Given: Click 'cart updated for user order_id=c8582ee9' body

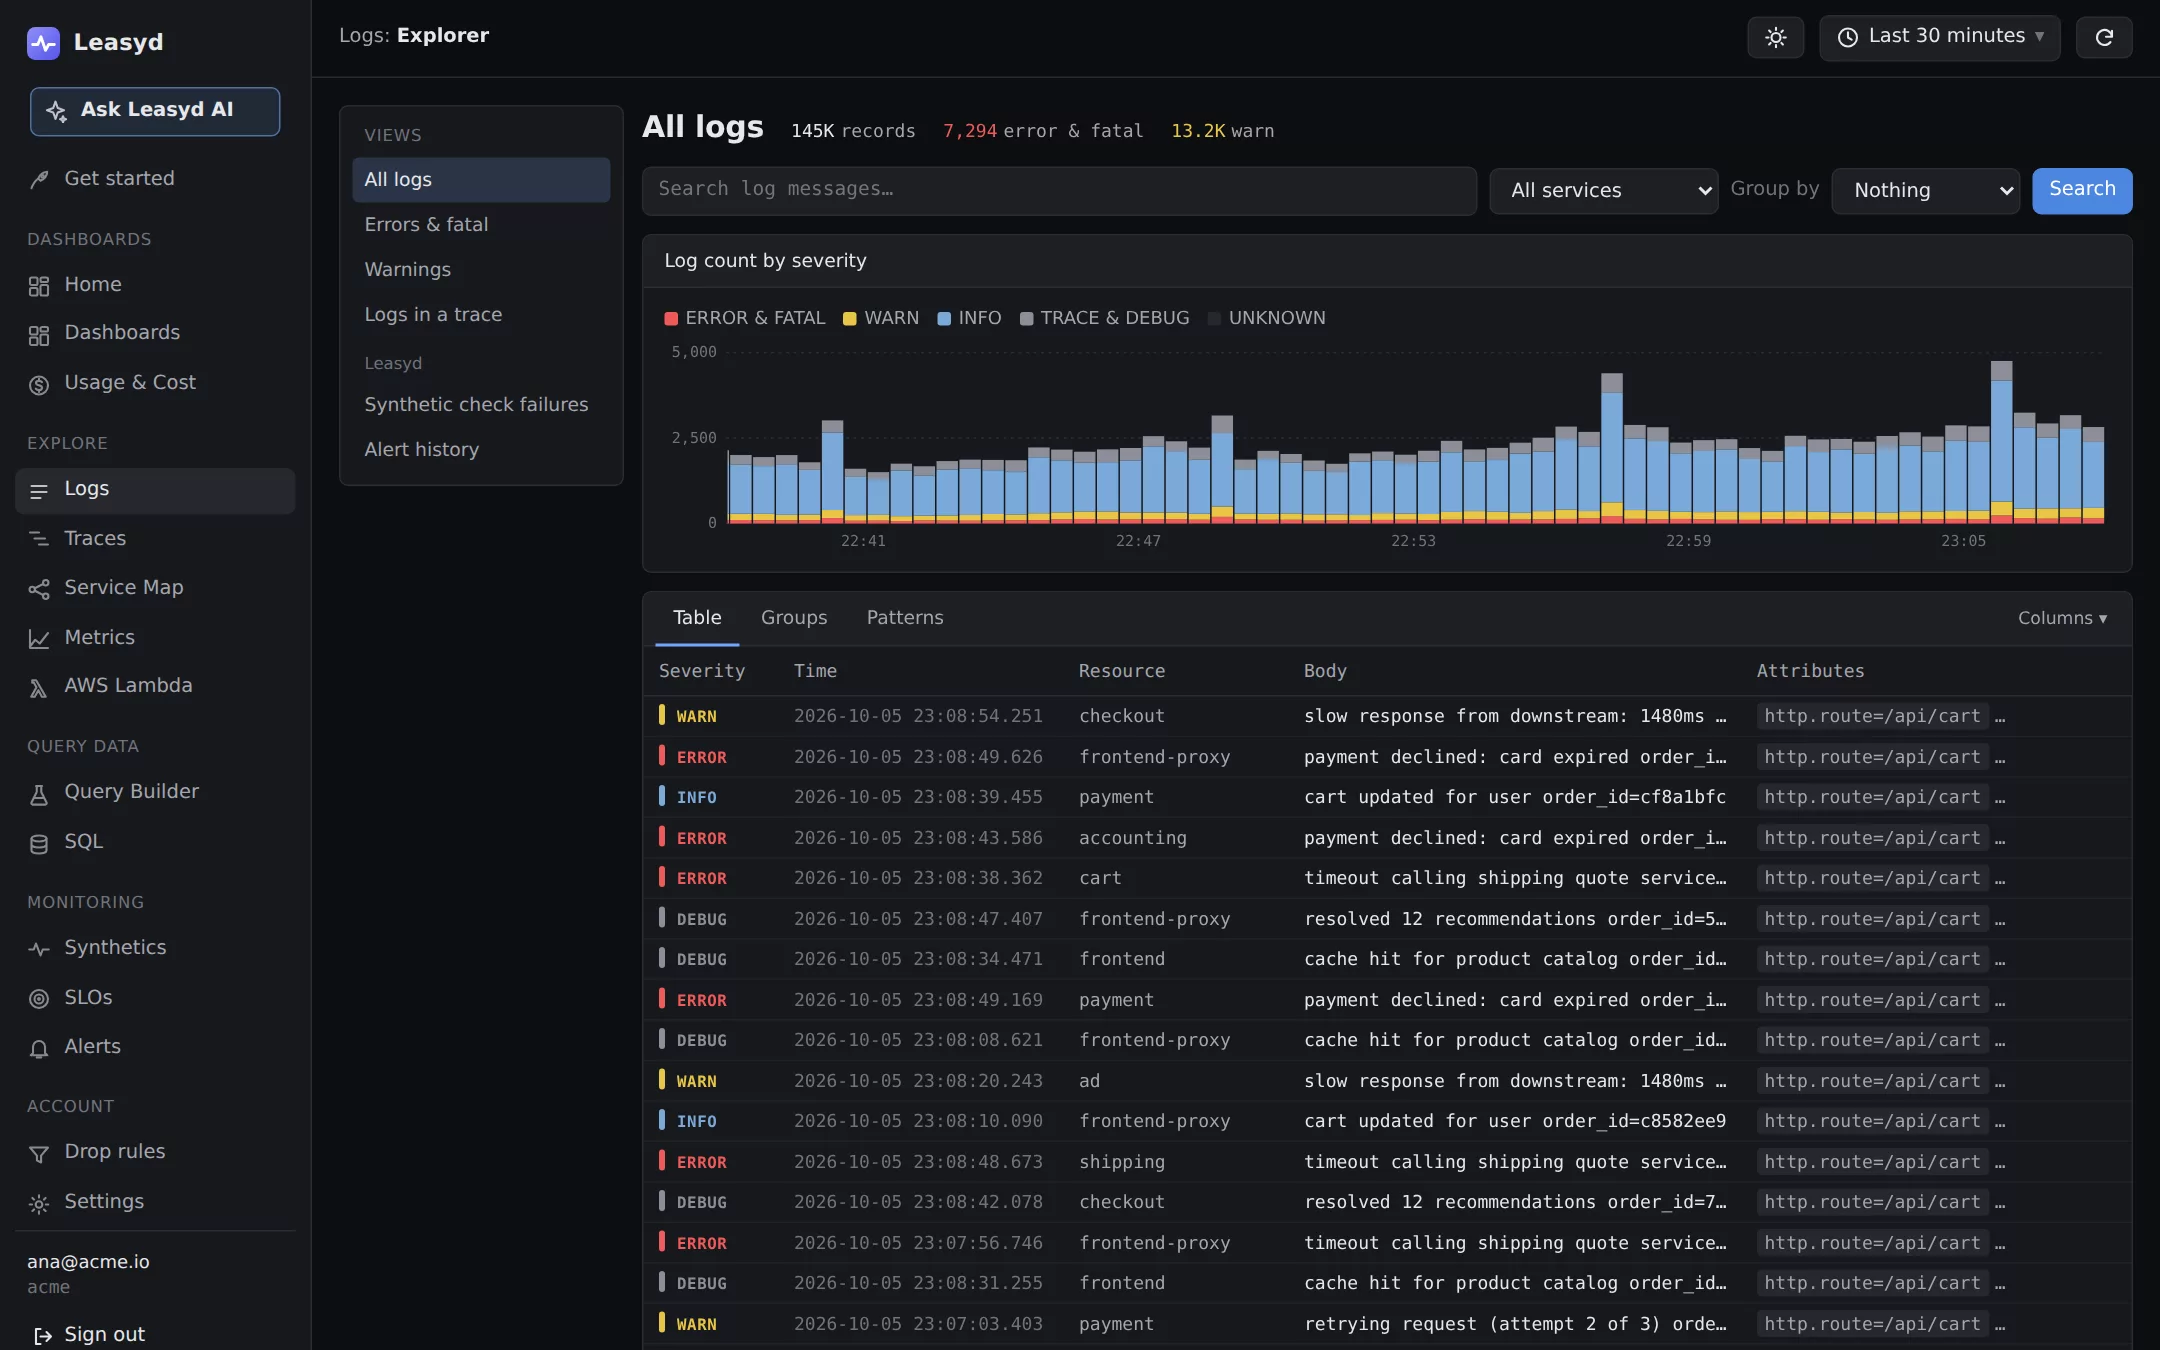Looking at the screenshot, I should pos(1515,1121).
